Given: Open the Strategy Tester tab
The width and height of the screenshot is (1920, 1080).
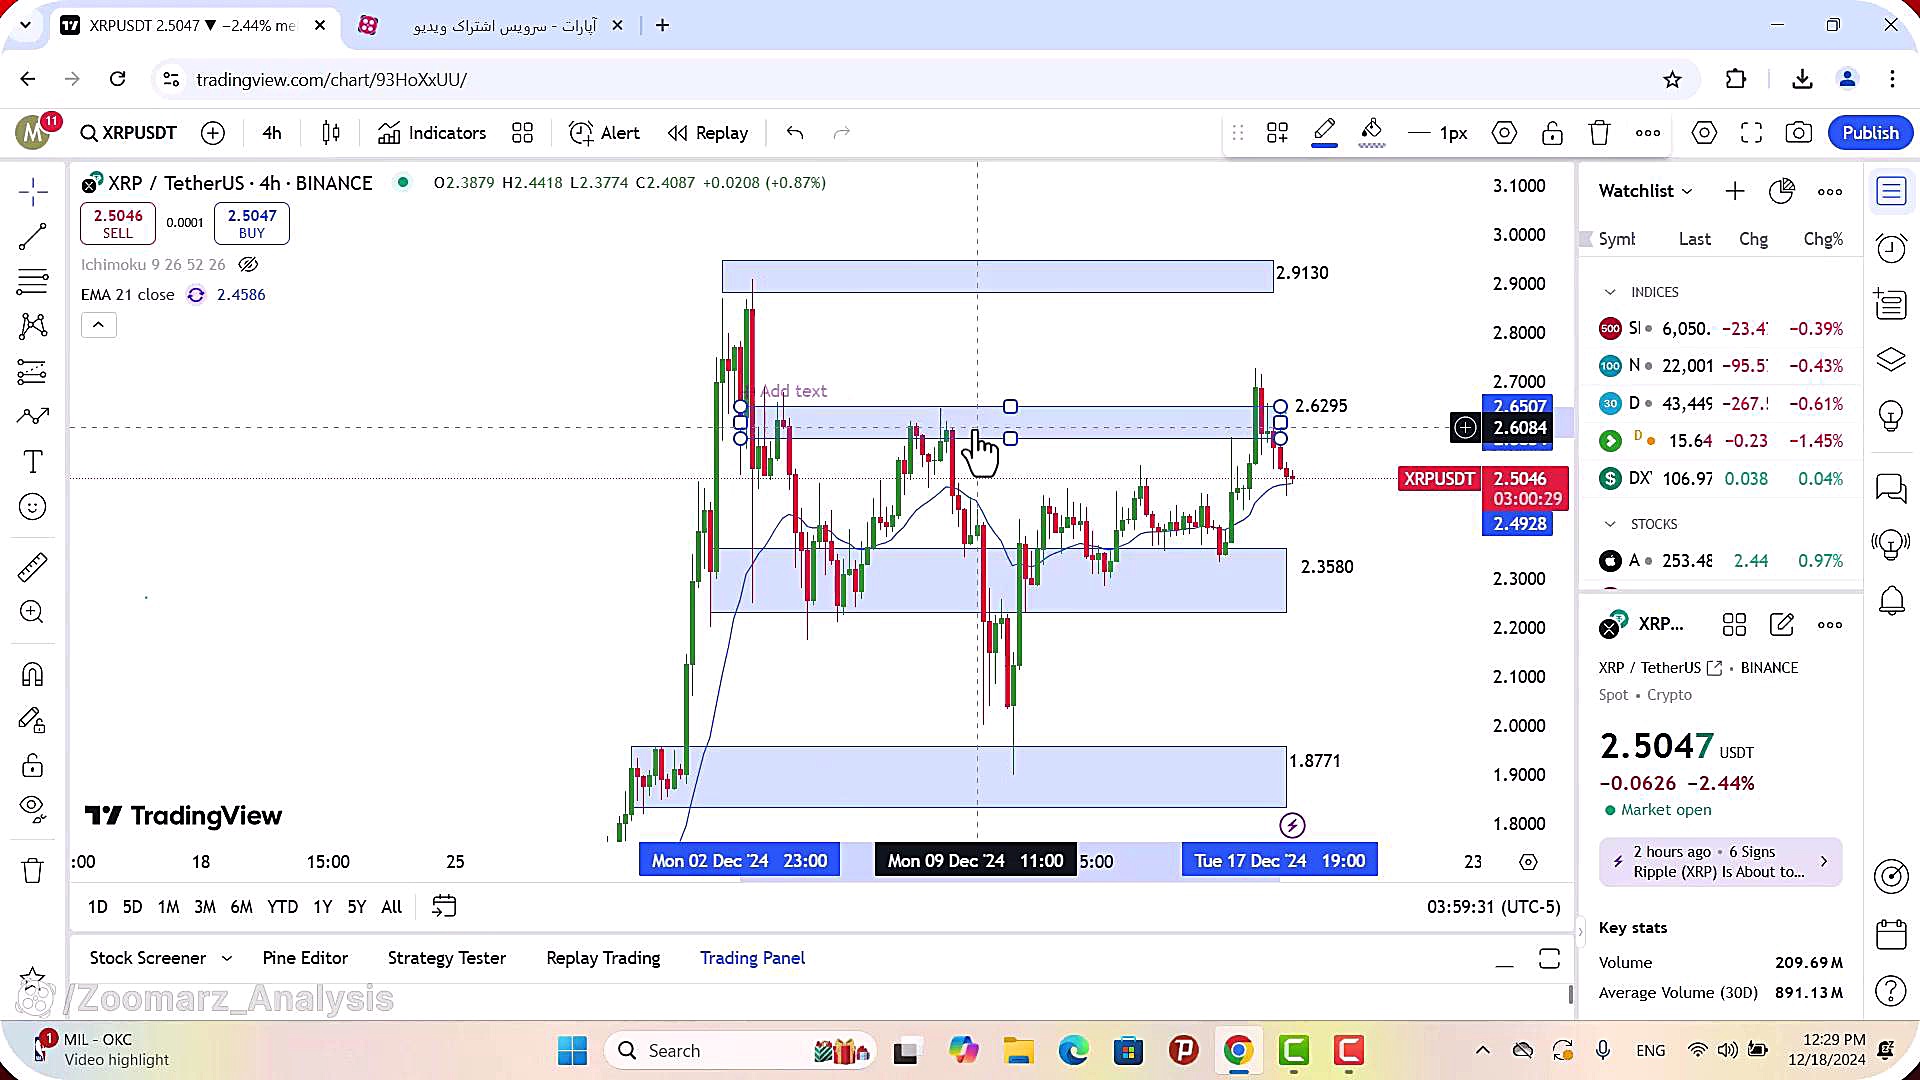Looking at the screenshot, I should [447, 958].
